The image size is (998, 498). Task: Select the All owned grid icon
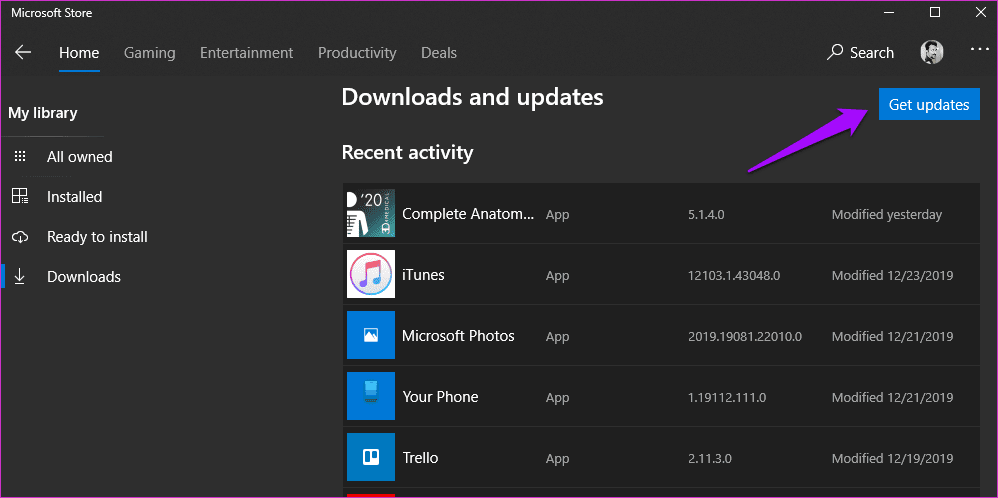20,157
